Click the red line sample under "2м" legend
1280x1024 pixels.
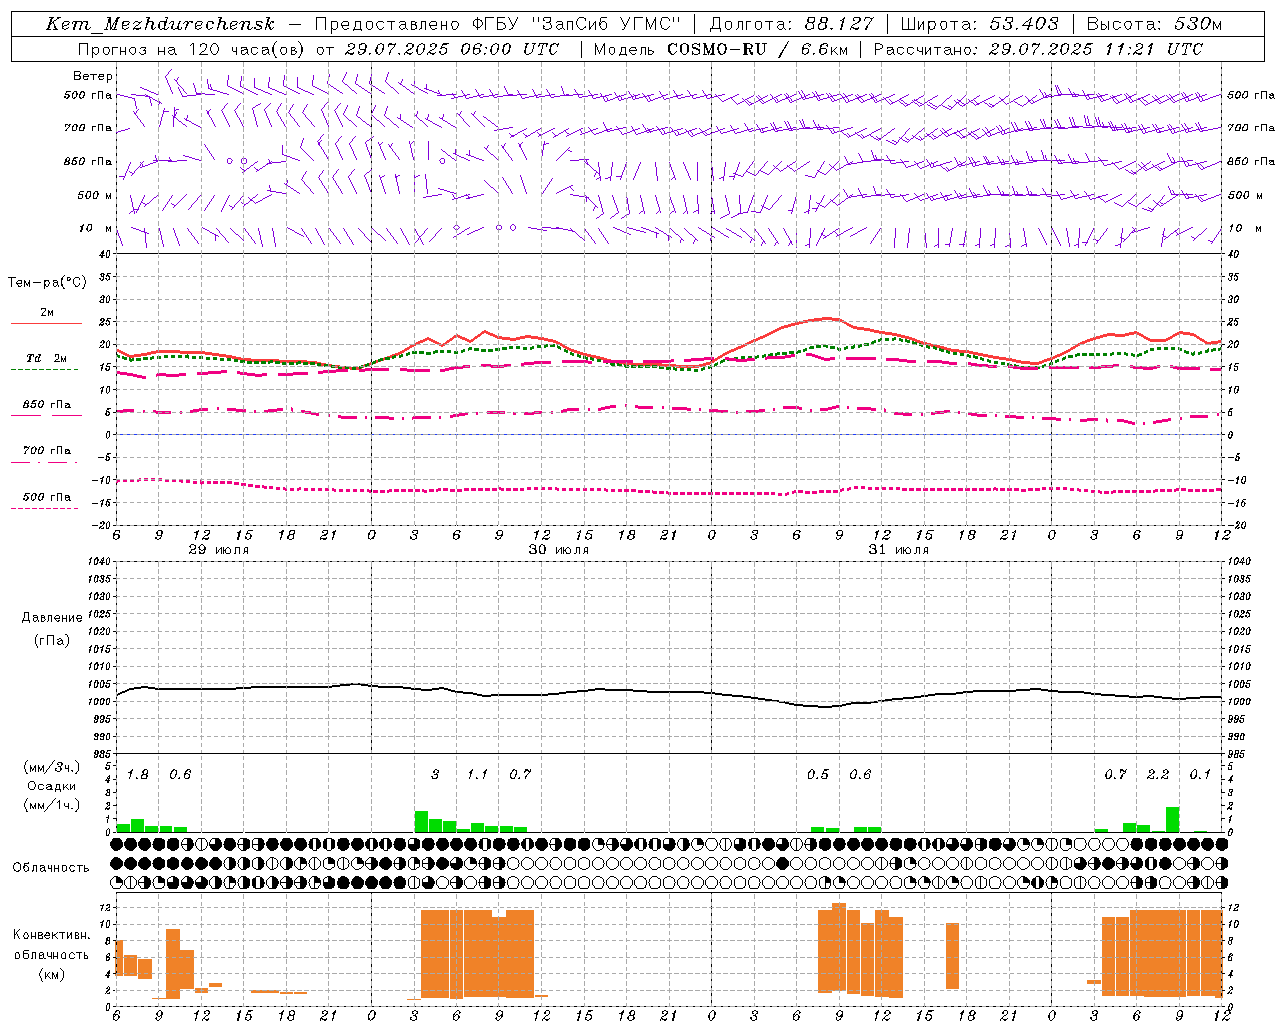[x=46, y=324]
